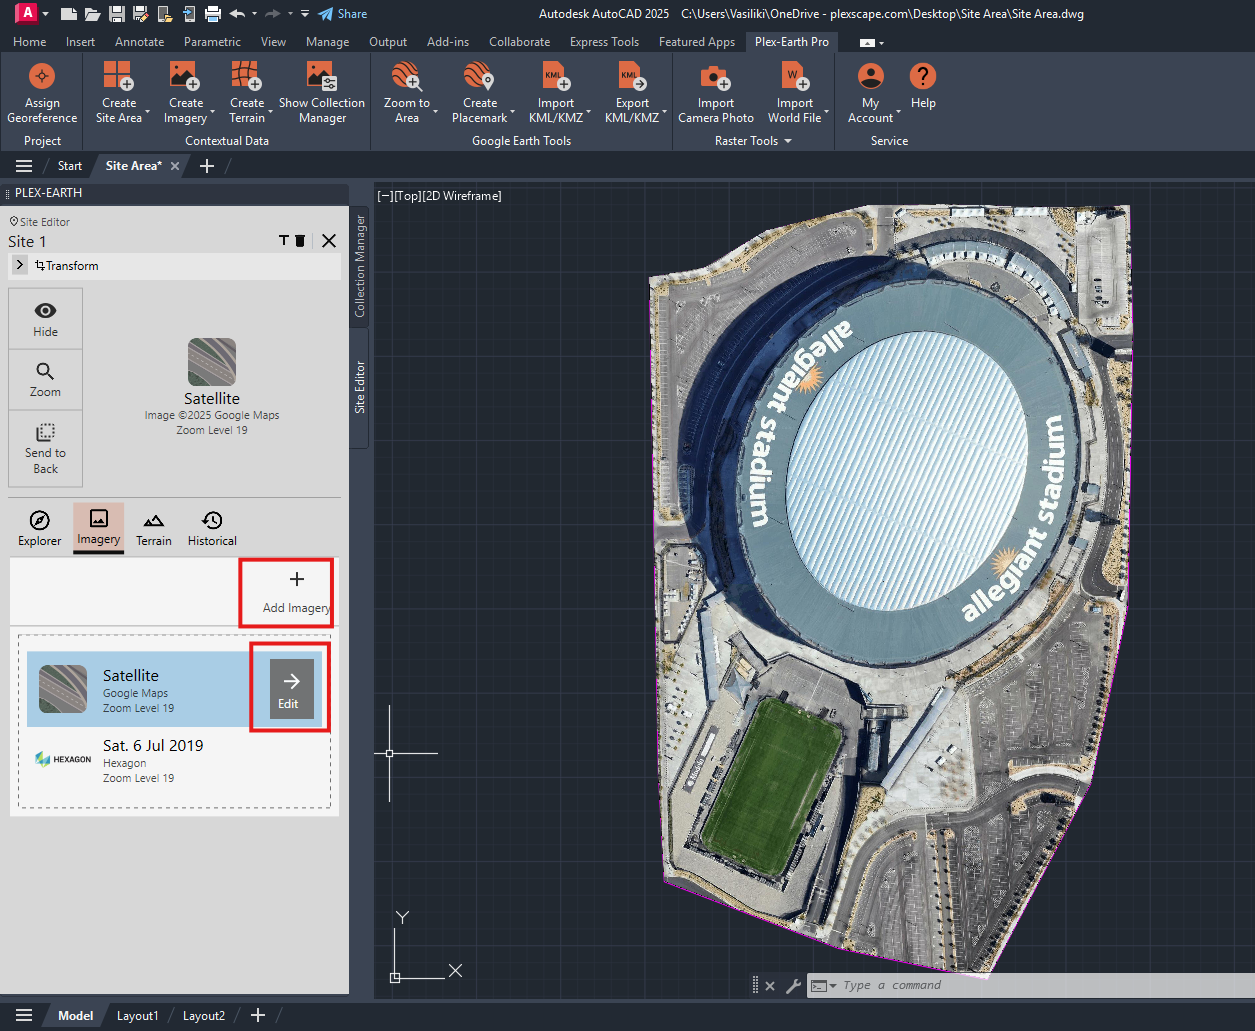Click the Import Camera Photo icon

coord(715,76)
